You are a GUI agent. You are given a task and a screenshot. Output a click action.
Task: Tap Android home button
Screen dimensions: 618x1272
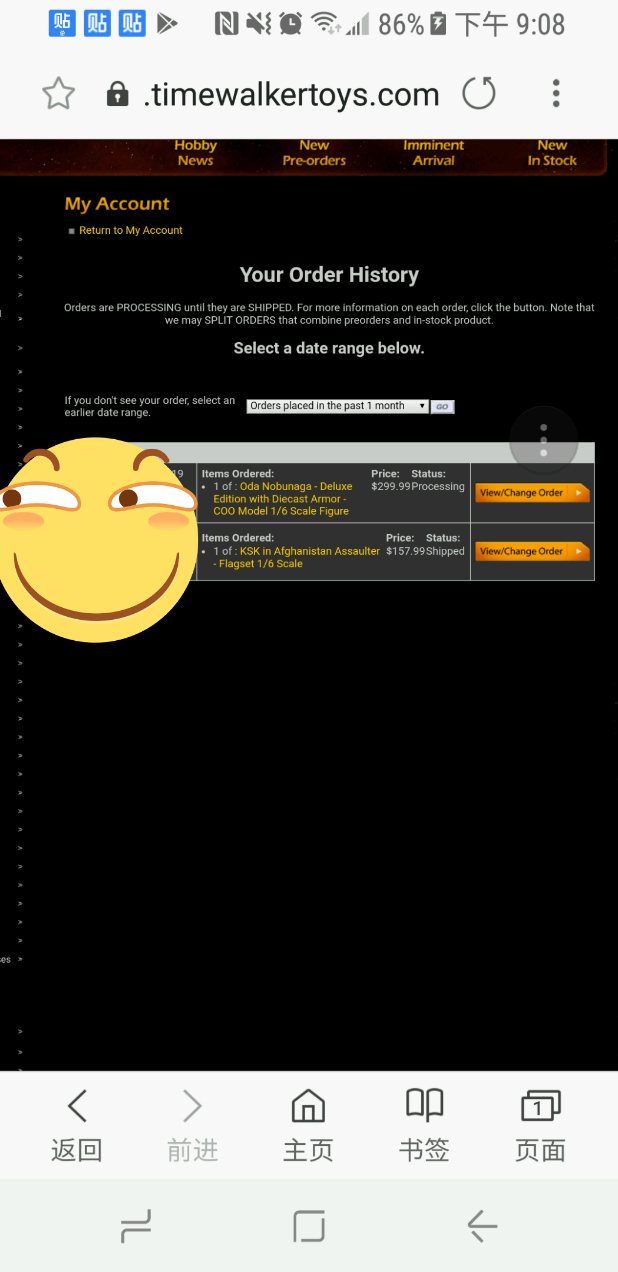coord(309,1226)
